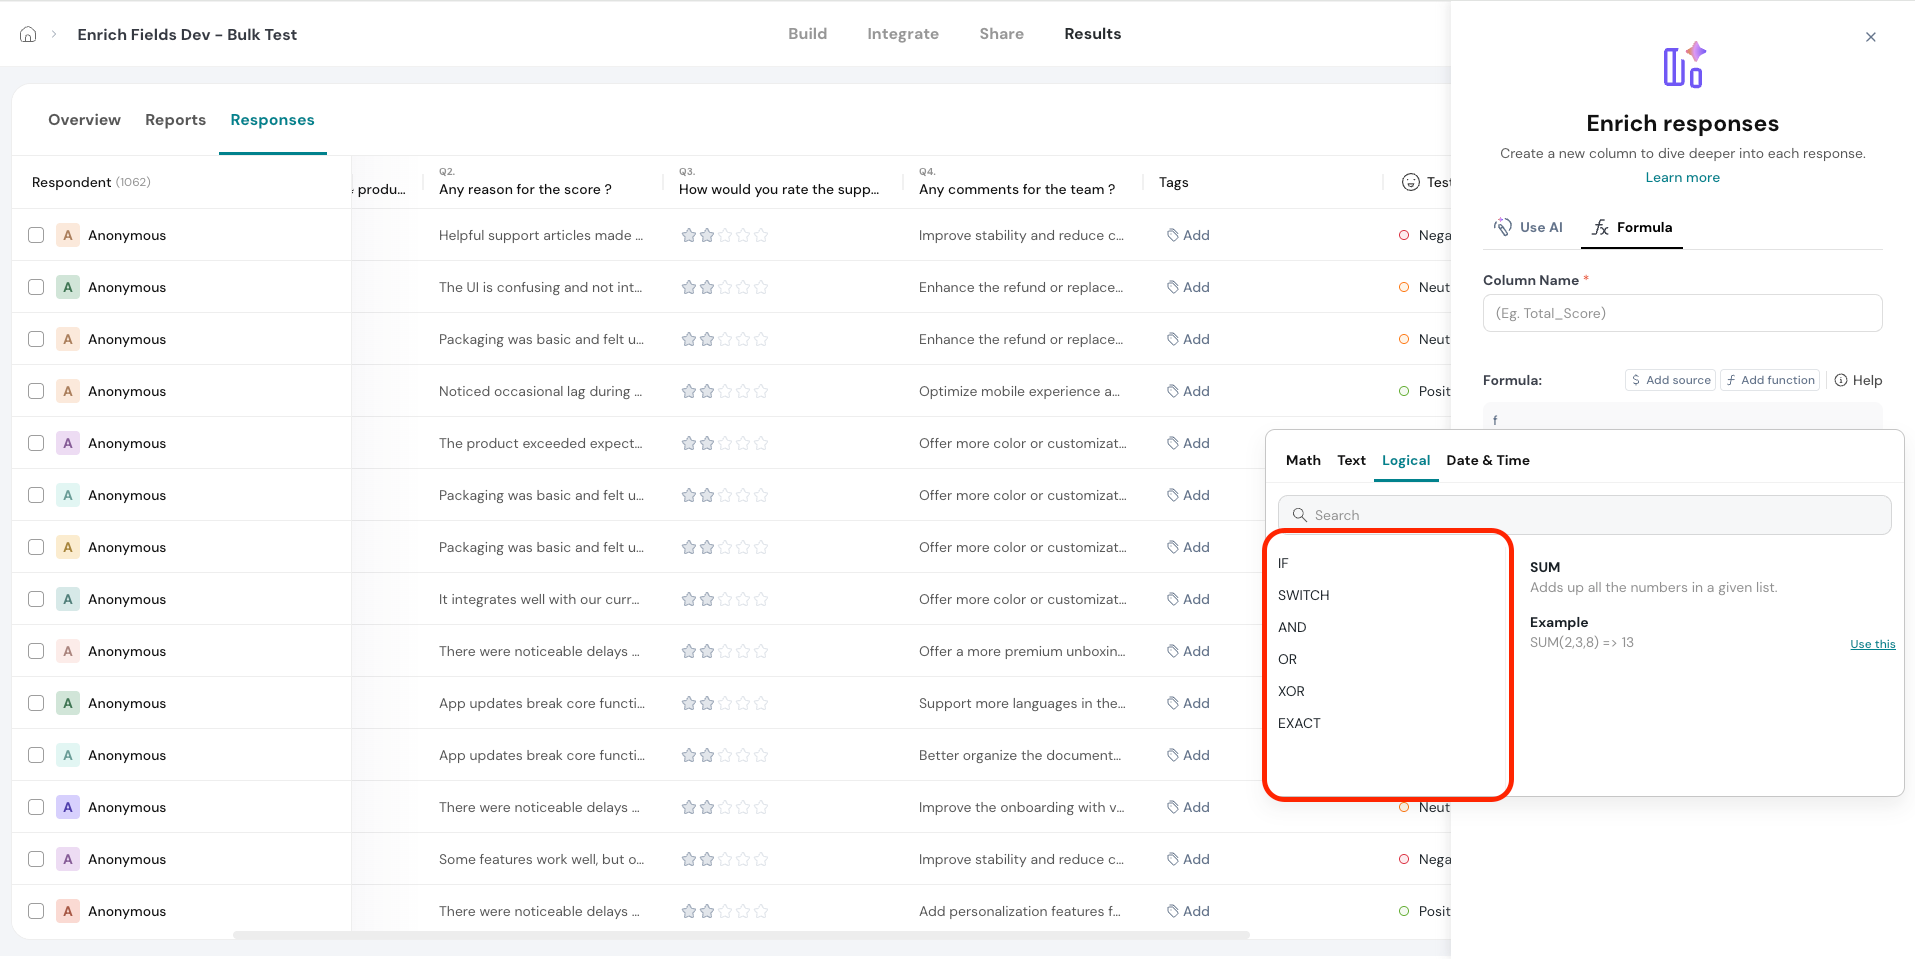Click the Use AI sparkle icon
The width and height of the screenshot is (1915, 959).
[x=1502, y=227]
